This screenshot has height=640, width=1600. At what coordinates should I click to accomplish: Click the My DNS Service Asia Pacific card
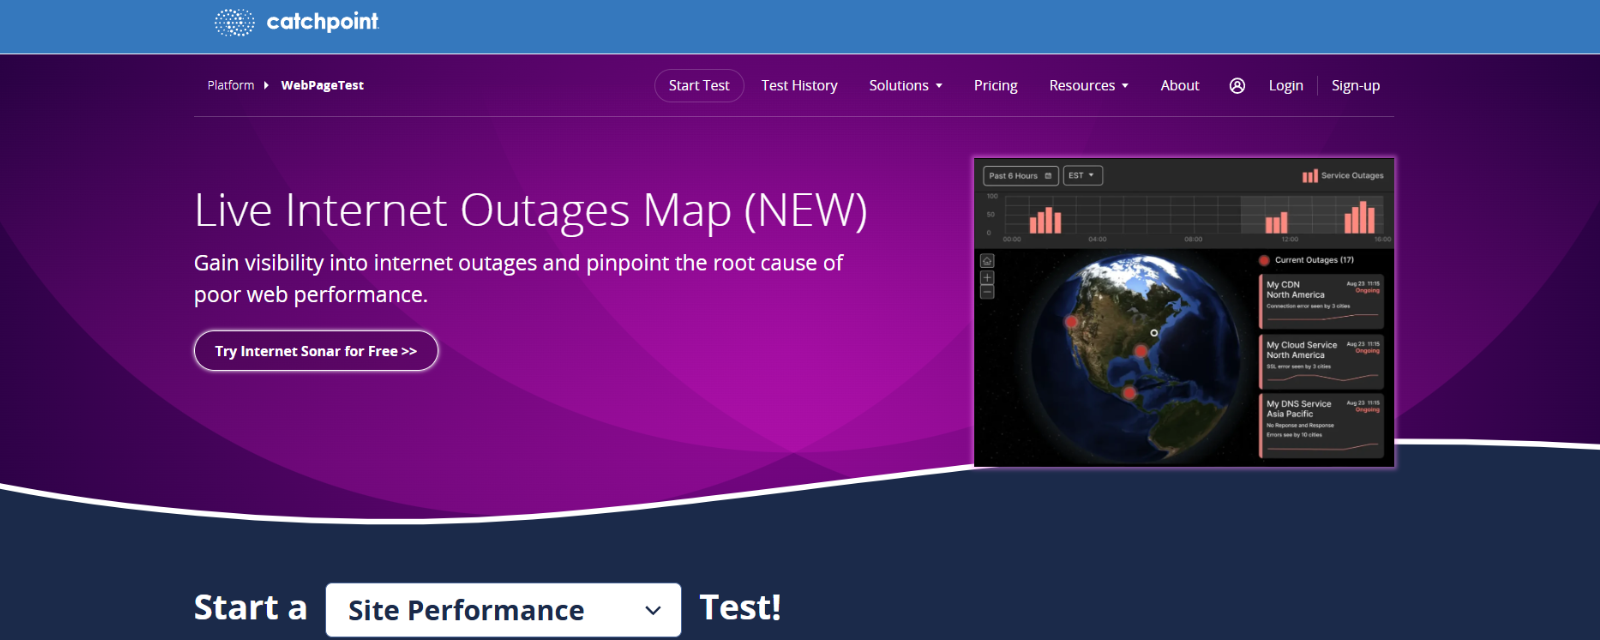click(1321, 426)
